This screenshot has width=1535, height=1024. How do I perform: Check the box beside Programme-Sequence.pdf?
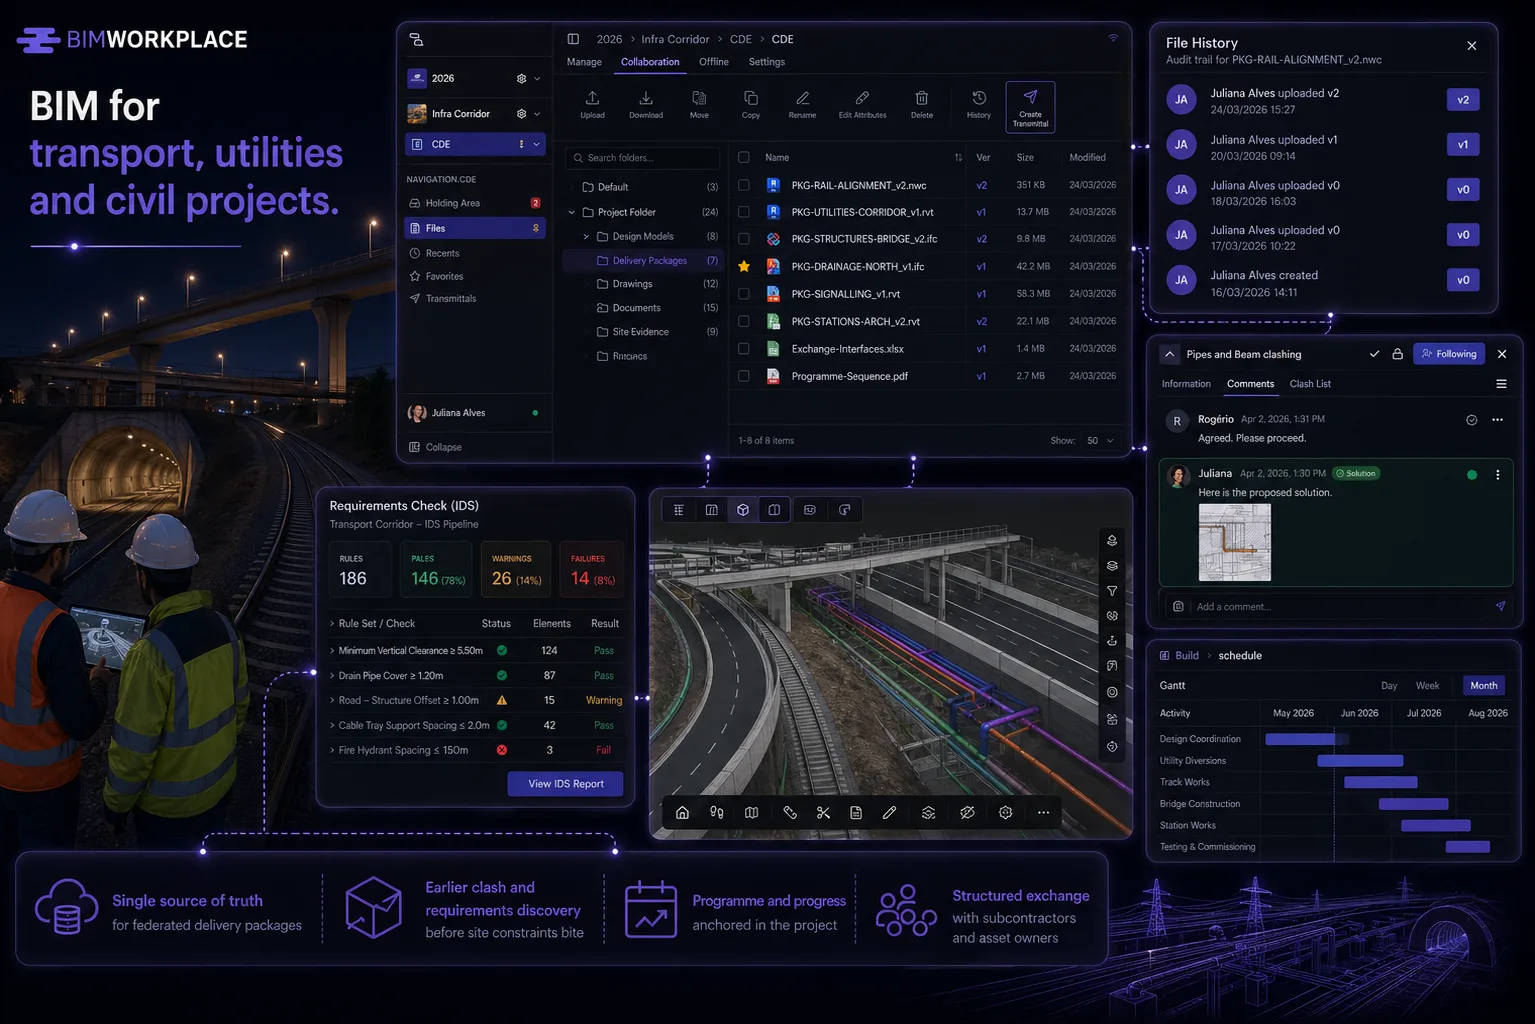(x=744, y=376)
